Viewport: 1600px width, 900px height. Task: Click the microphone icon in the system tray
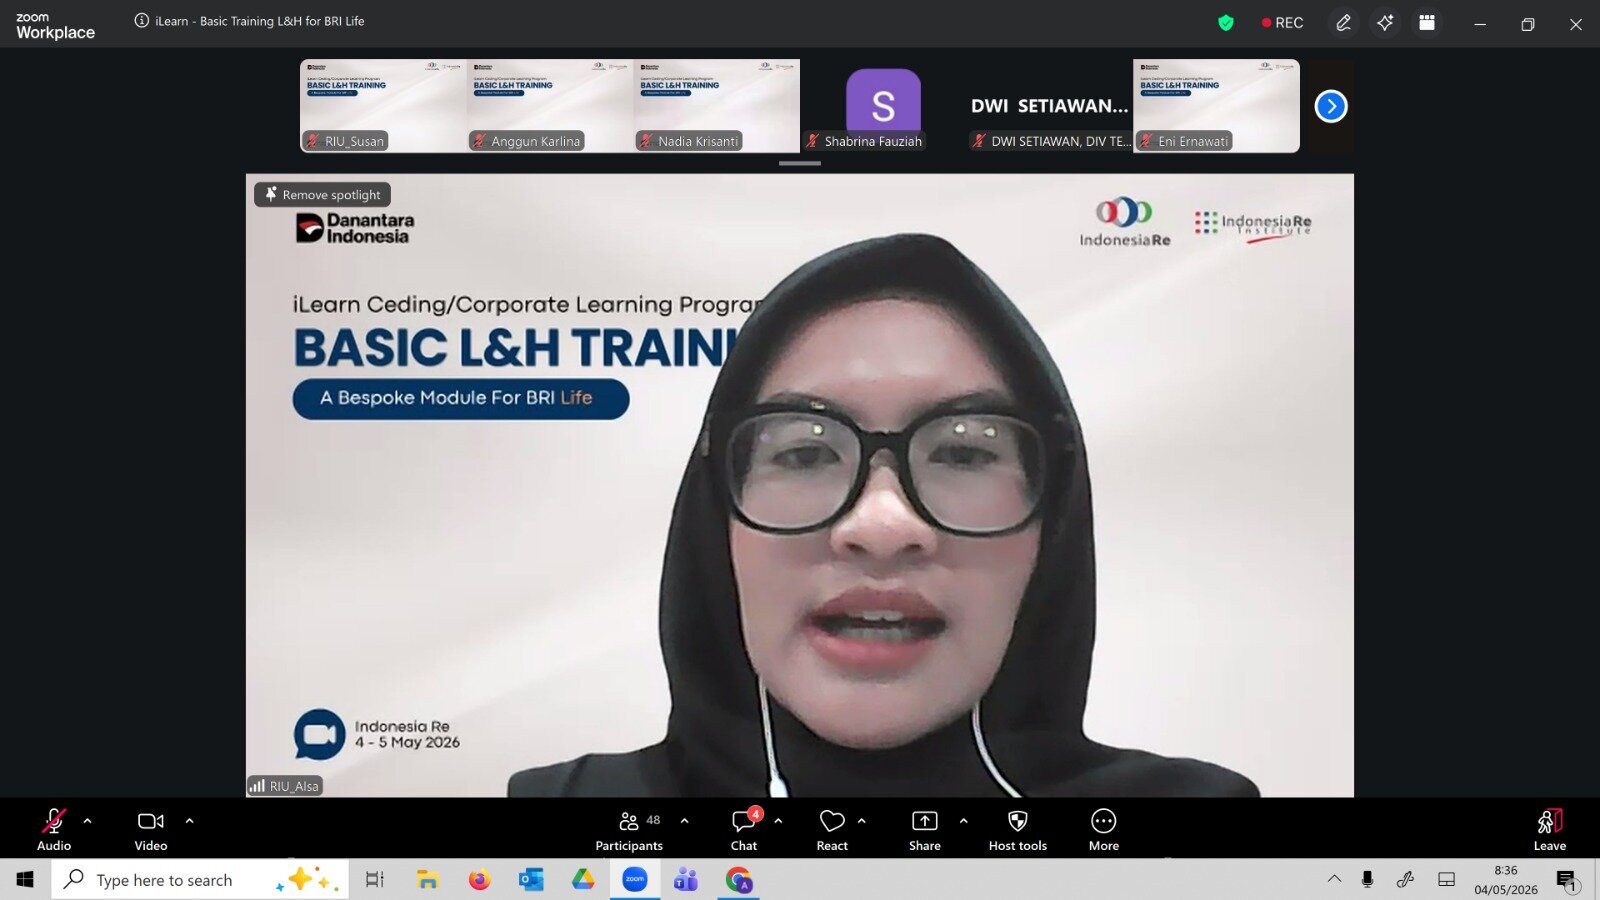point(1367,879)
